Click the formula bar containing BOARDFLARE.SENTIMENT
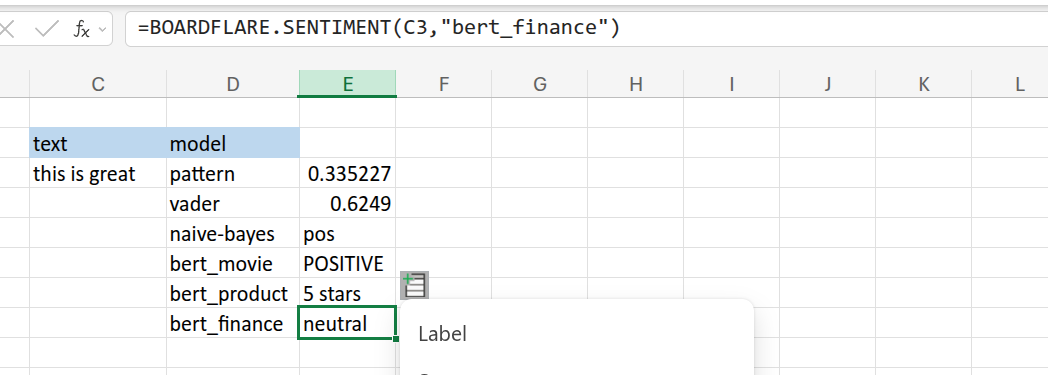Image resolution: width=1048 pixels, height=375 pixels. point(586,29)
